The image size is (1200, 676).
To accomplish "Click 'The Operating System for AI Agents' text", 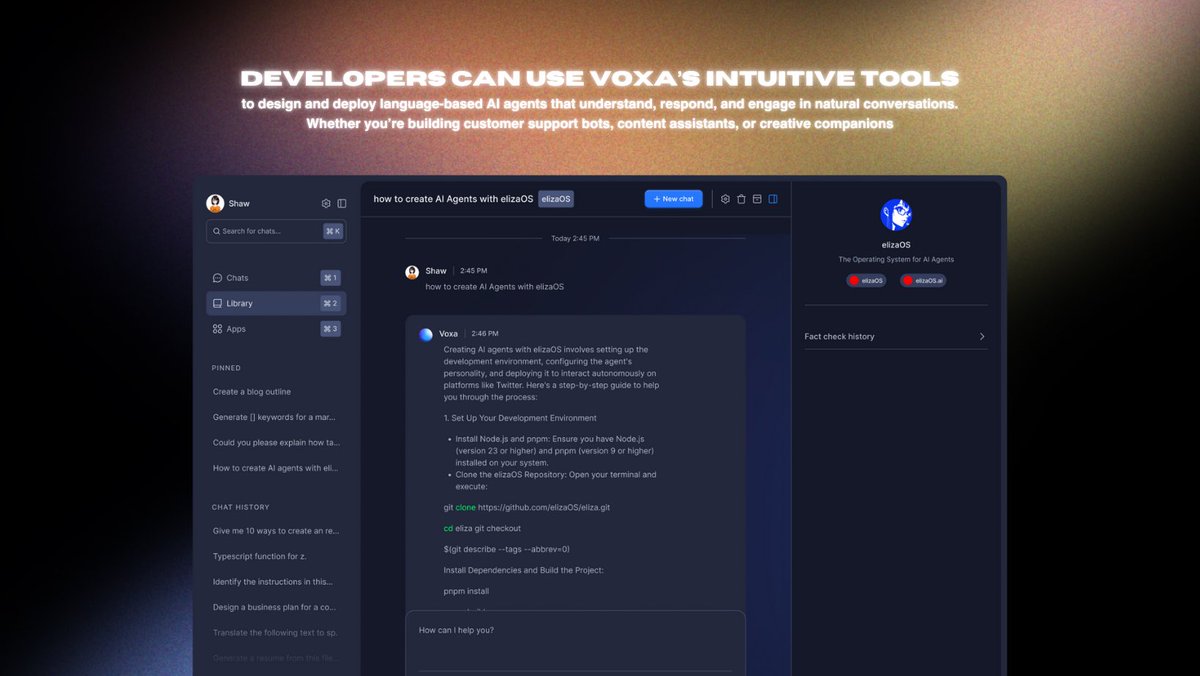I will [x=896, y=260].
